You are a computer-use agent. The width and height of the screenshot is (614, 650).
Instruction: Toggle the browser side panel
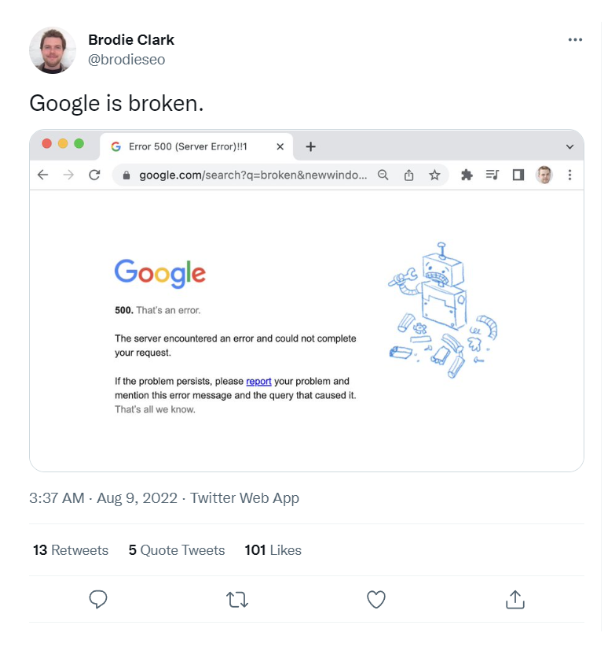pyautogui.click(x=518, y=175)
